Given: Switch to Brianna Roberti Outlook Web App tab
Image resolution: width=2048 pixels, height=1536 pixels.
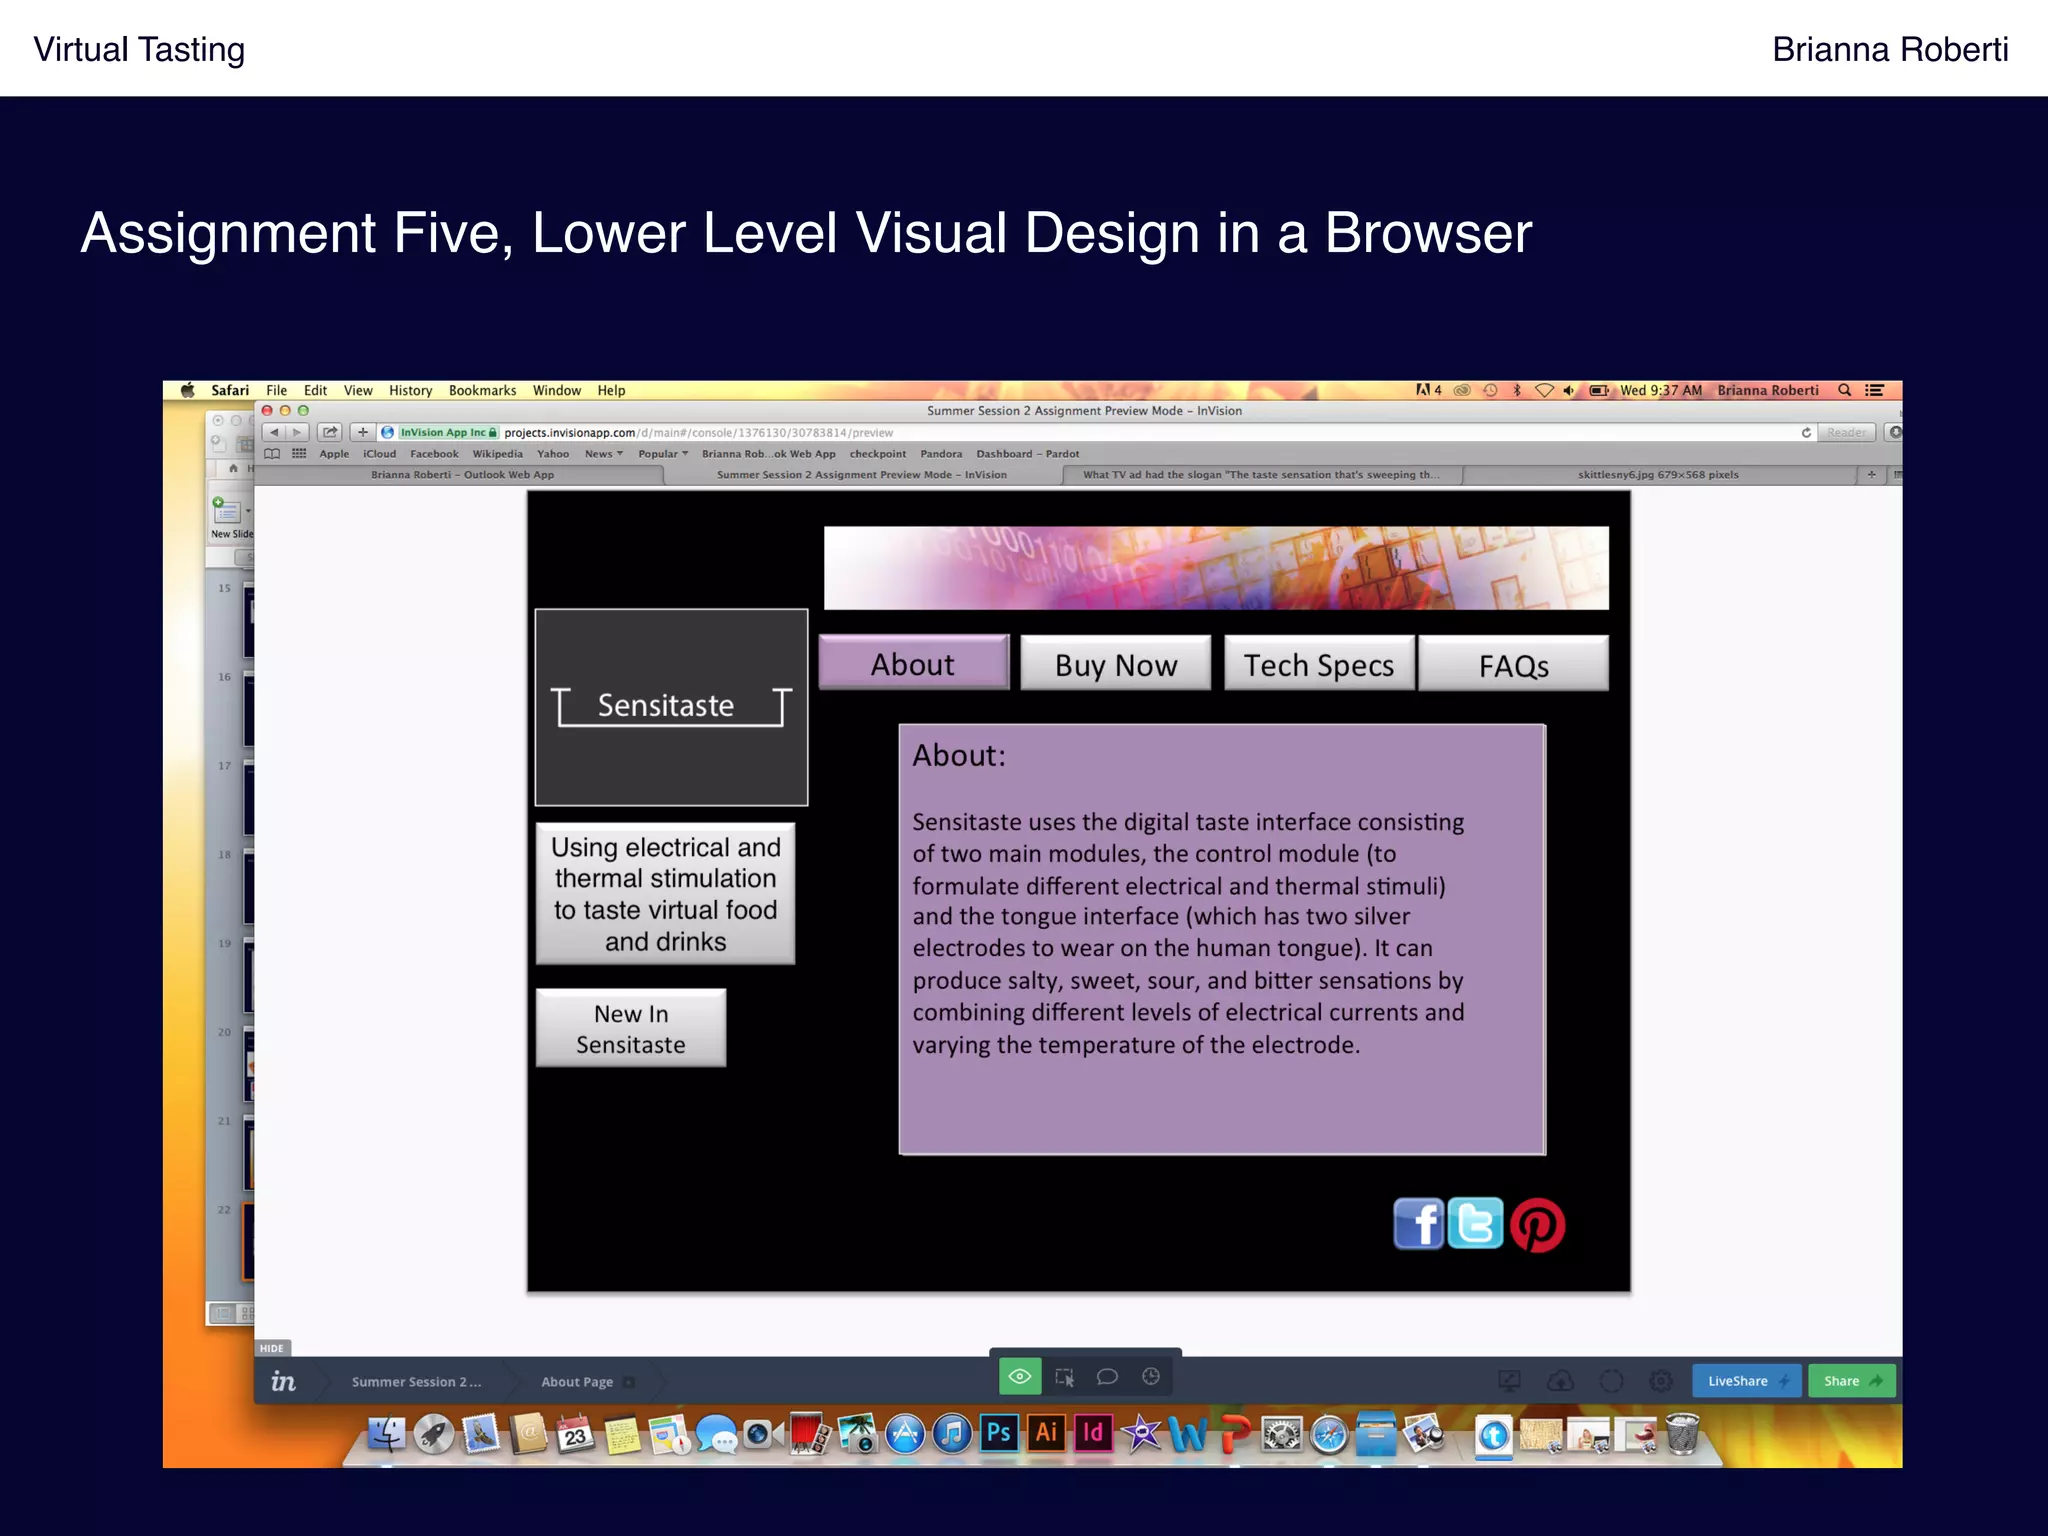Looking at the screenshot, I should coord(462,475).
